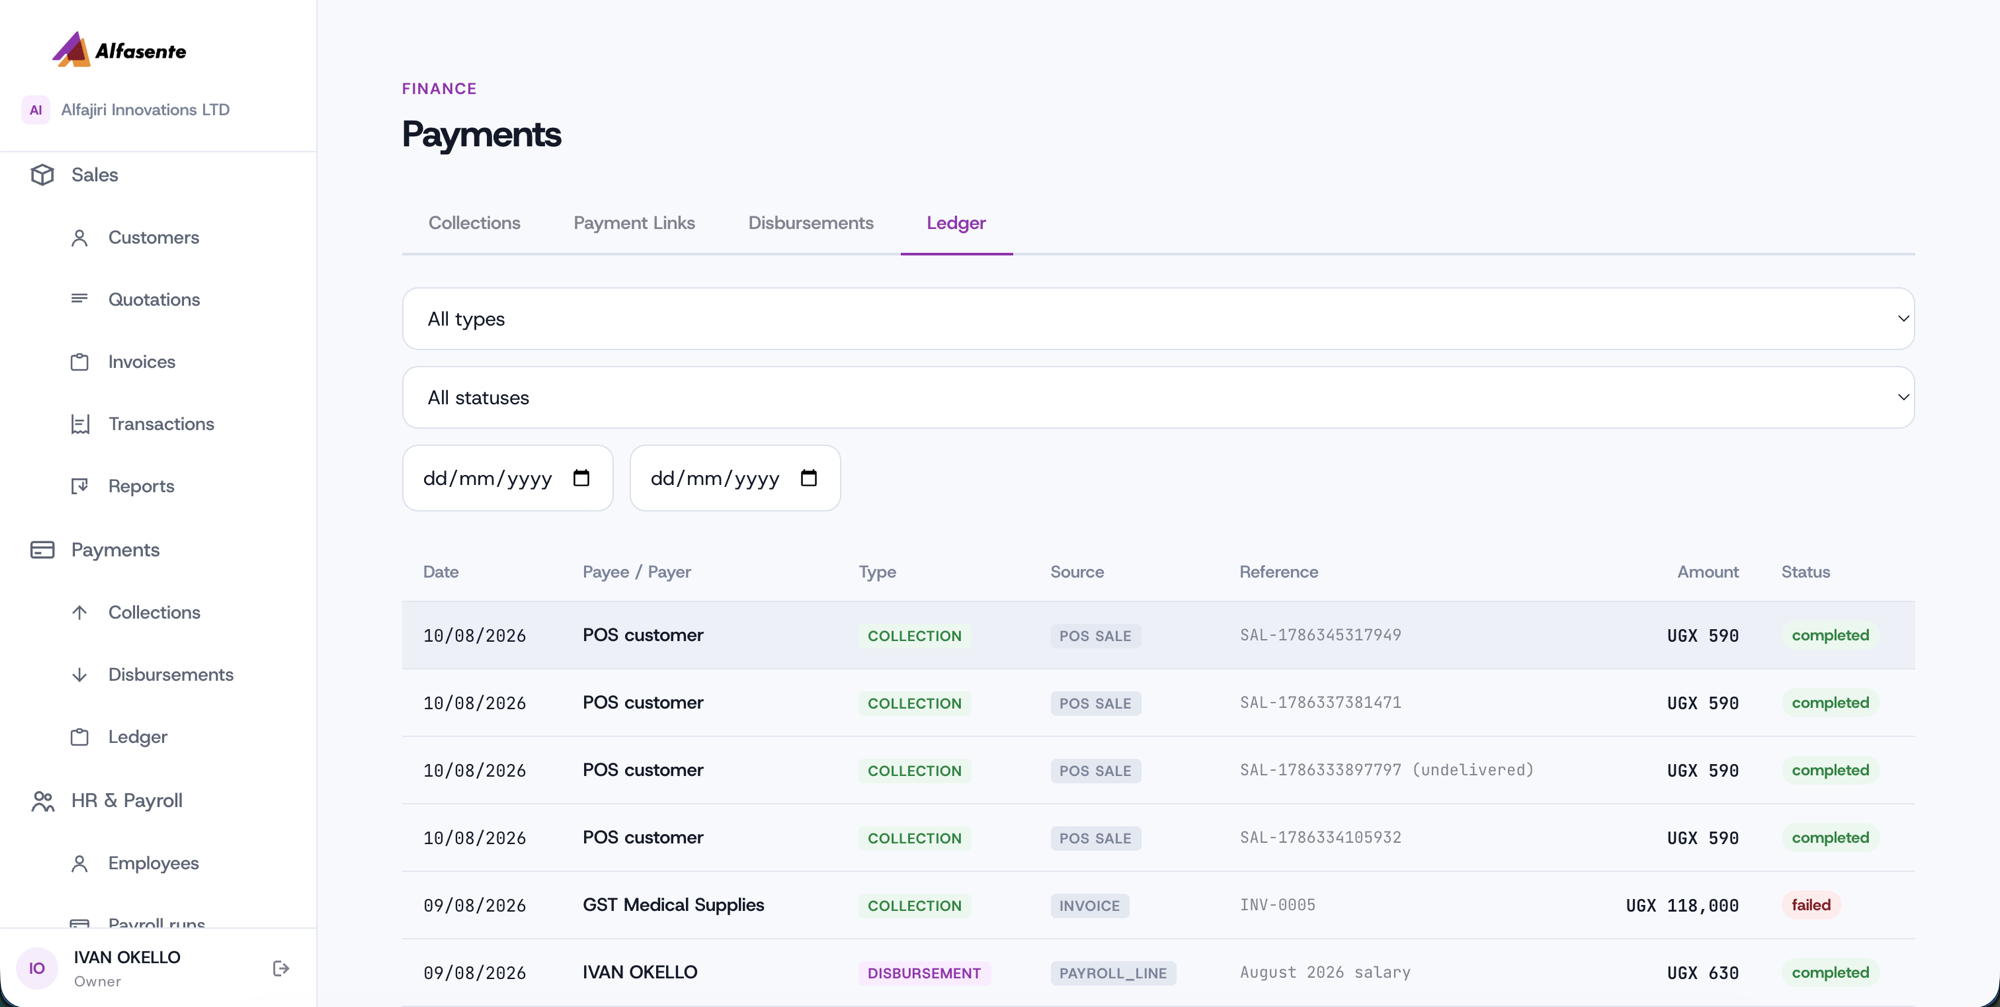Go to sidebar Collections page
This screenshot has width=2000, height=1007.
pos(154,612)
